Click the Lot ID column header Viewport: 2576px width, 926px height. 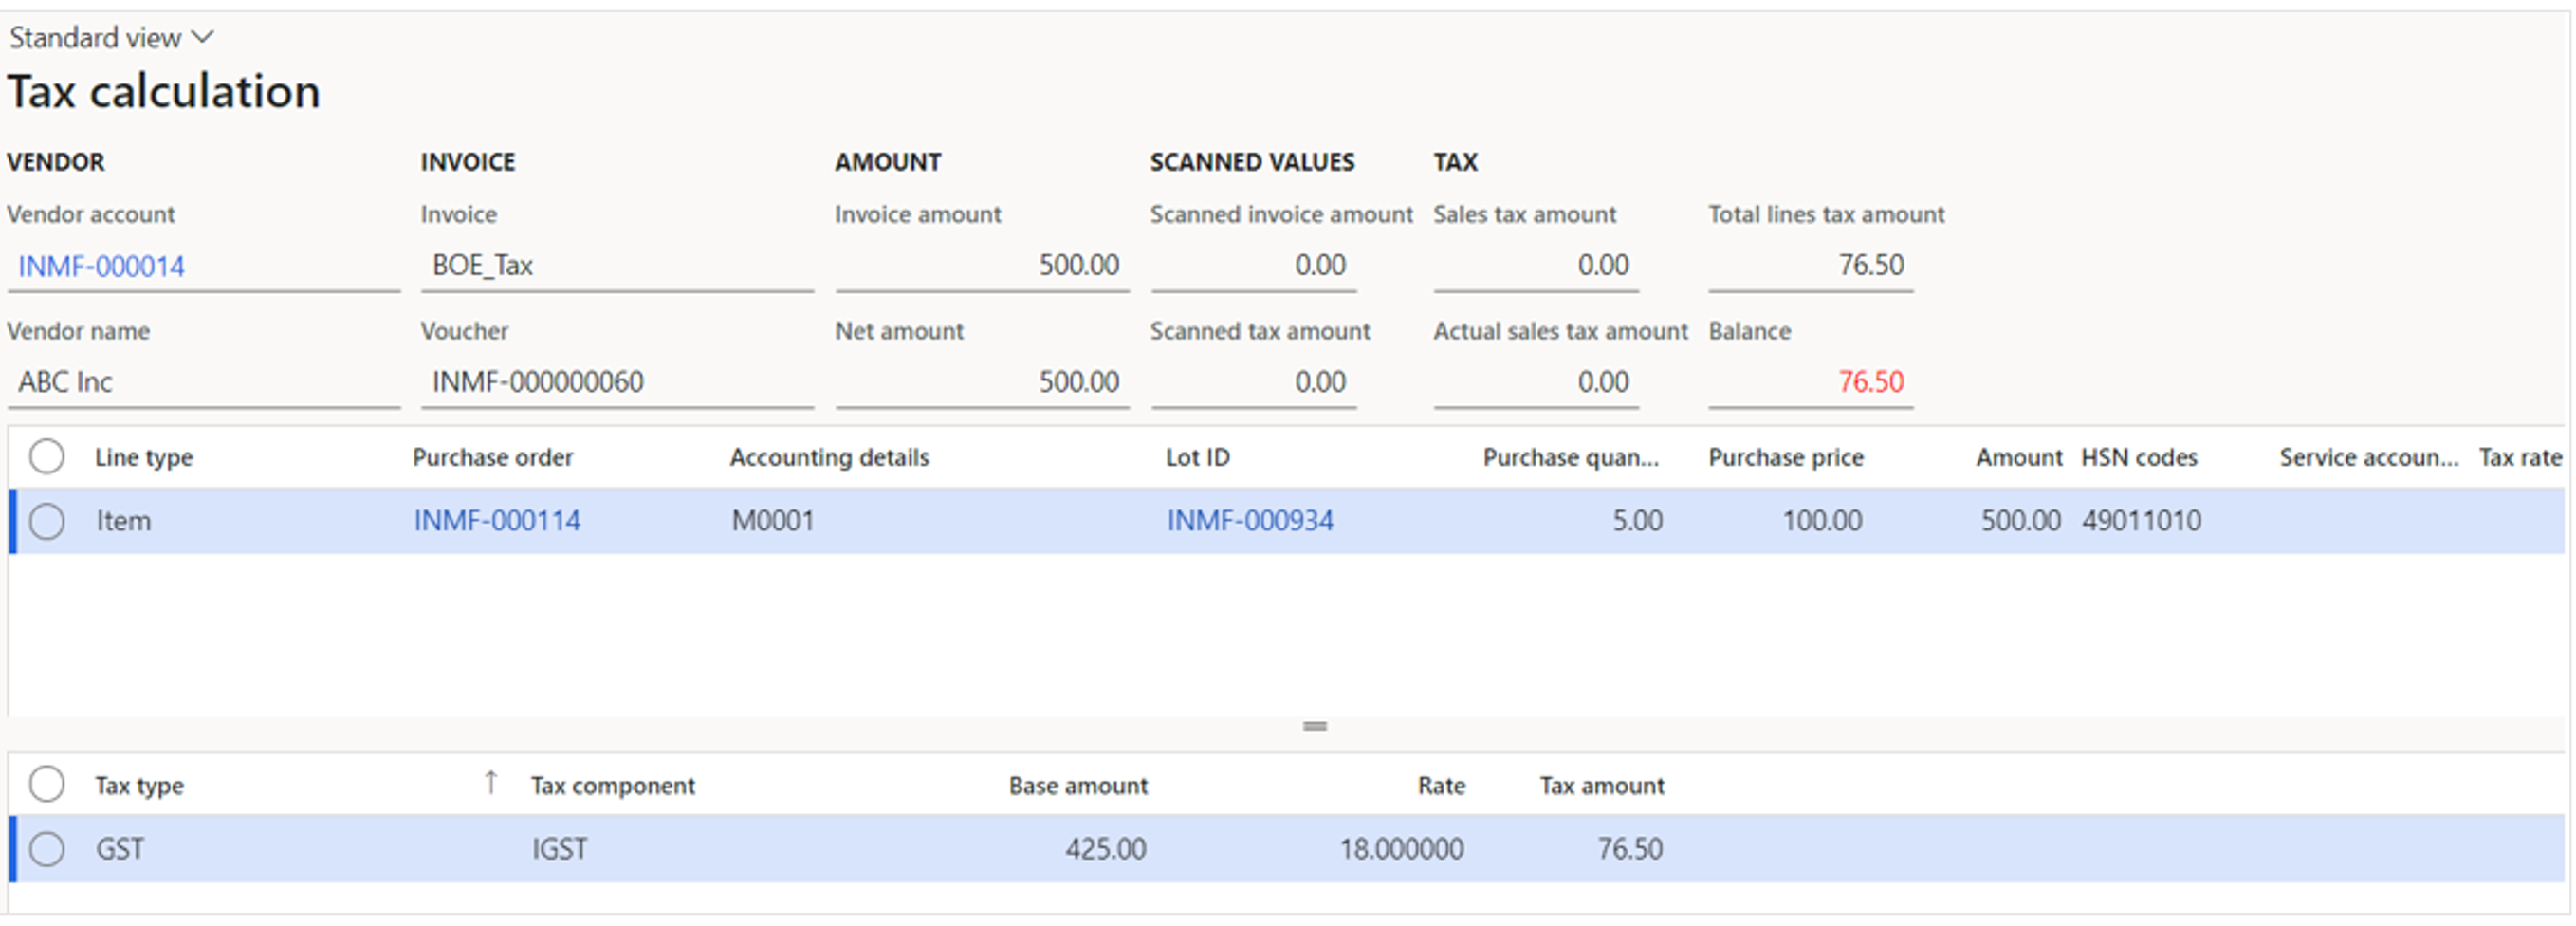(x=1198, y=458)
